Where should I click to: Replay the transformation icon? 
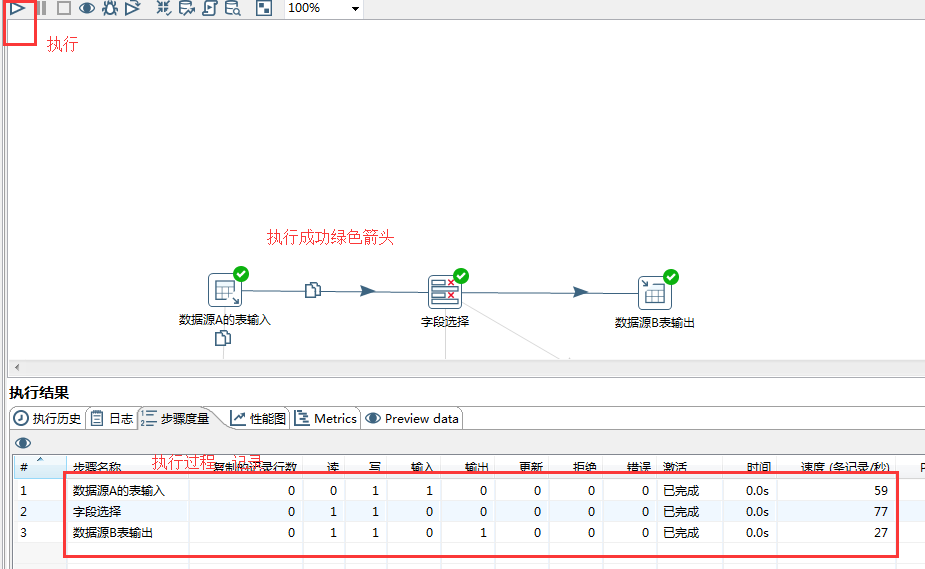pos(133,8)
